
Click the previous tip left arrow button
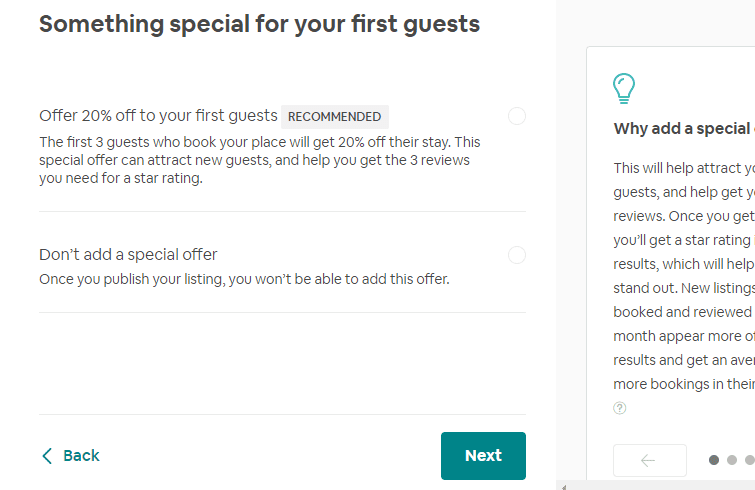650,461
